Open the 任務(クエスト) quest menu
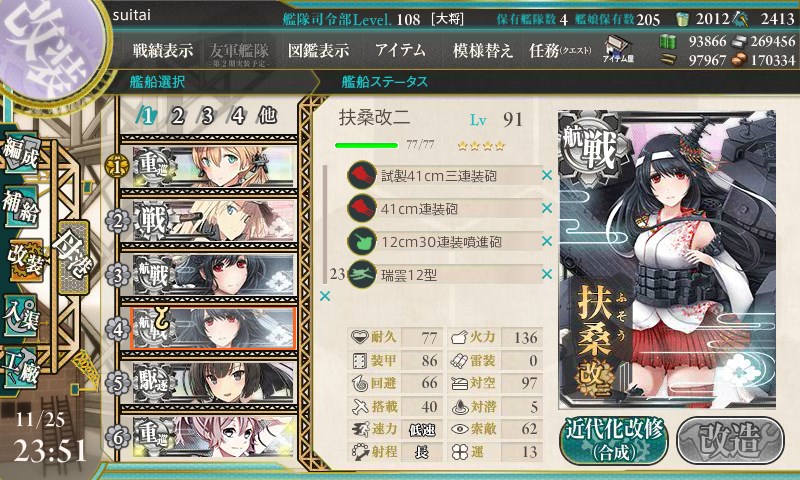800x480 pixels. point(560,50)
